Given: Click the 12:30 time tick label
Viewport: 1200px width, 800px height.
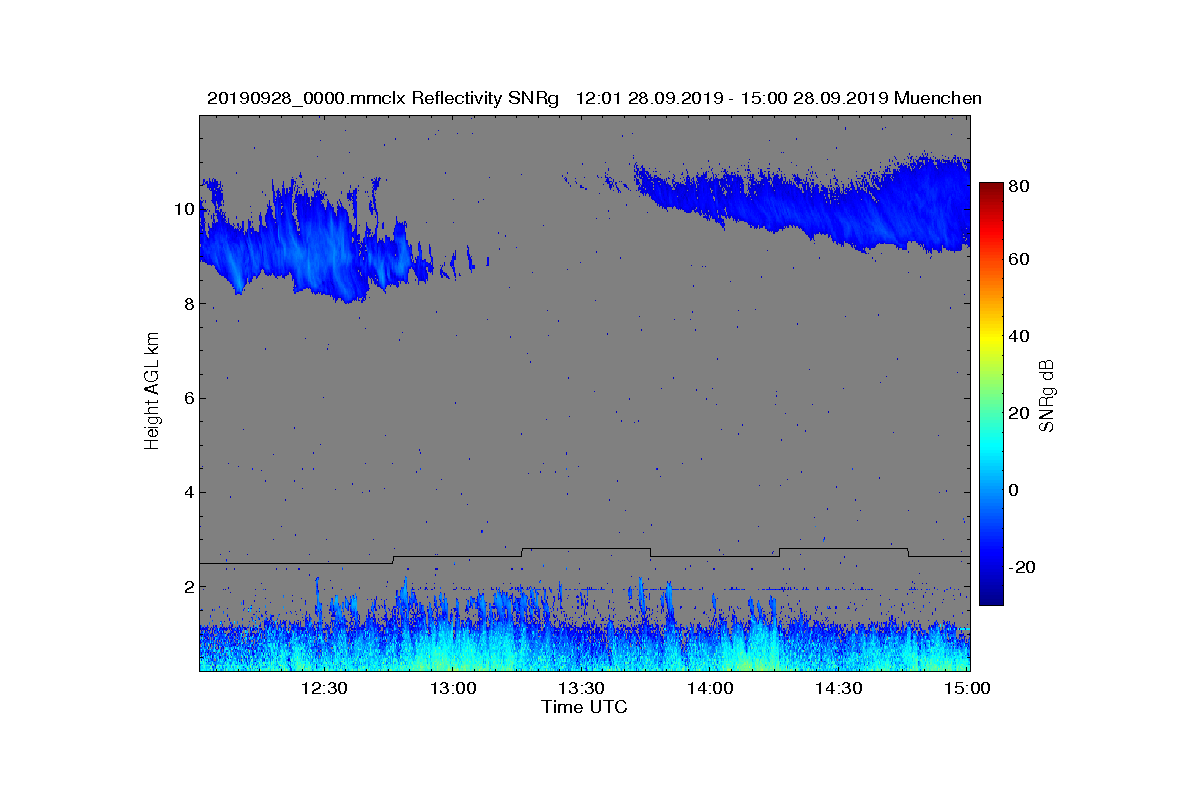Looking at the screenshot, I should tap(323, 688).
